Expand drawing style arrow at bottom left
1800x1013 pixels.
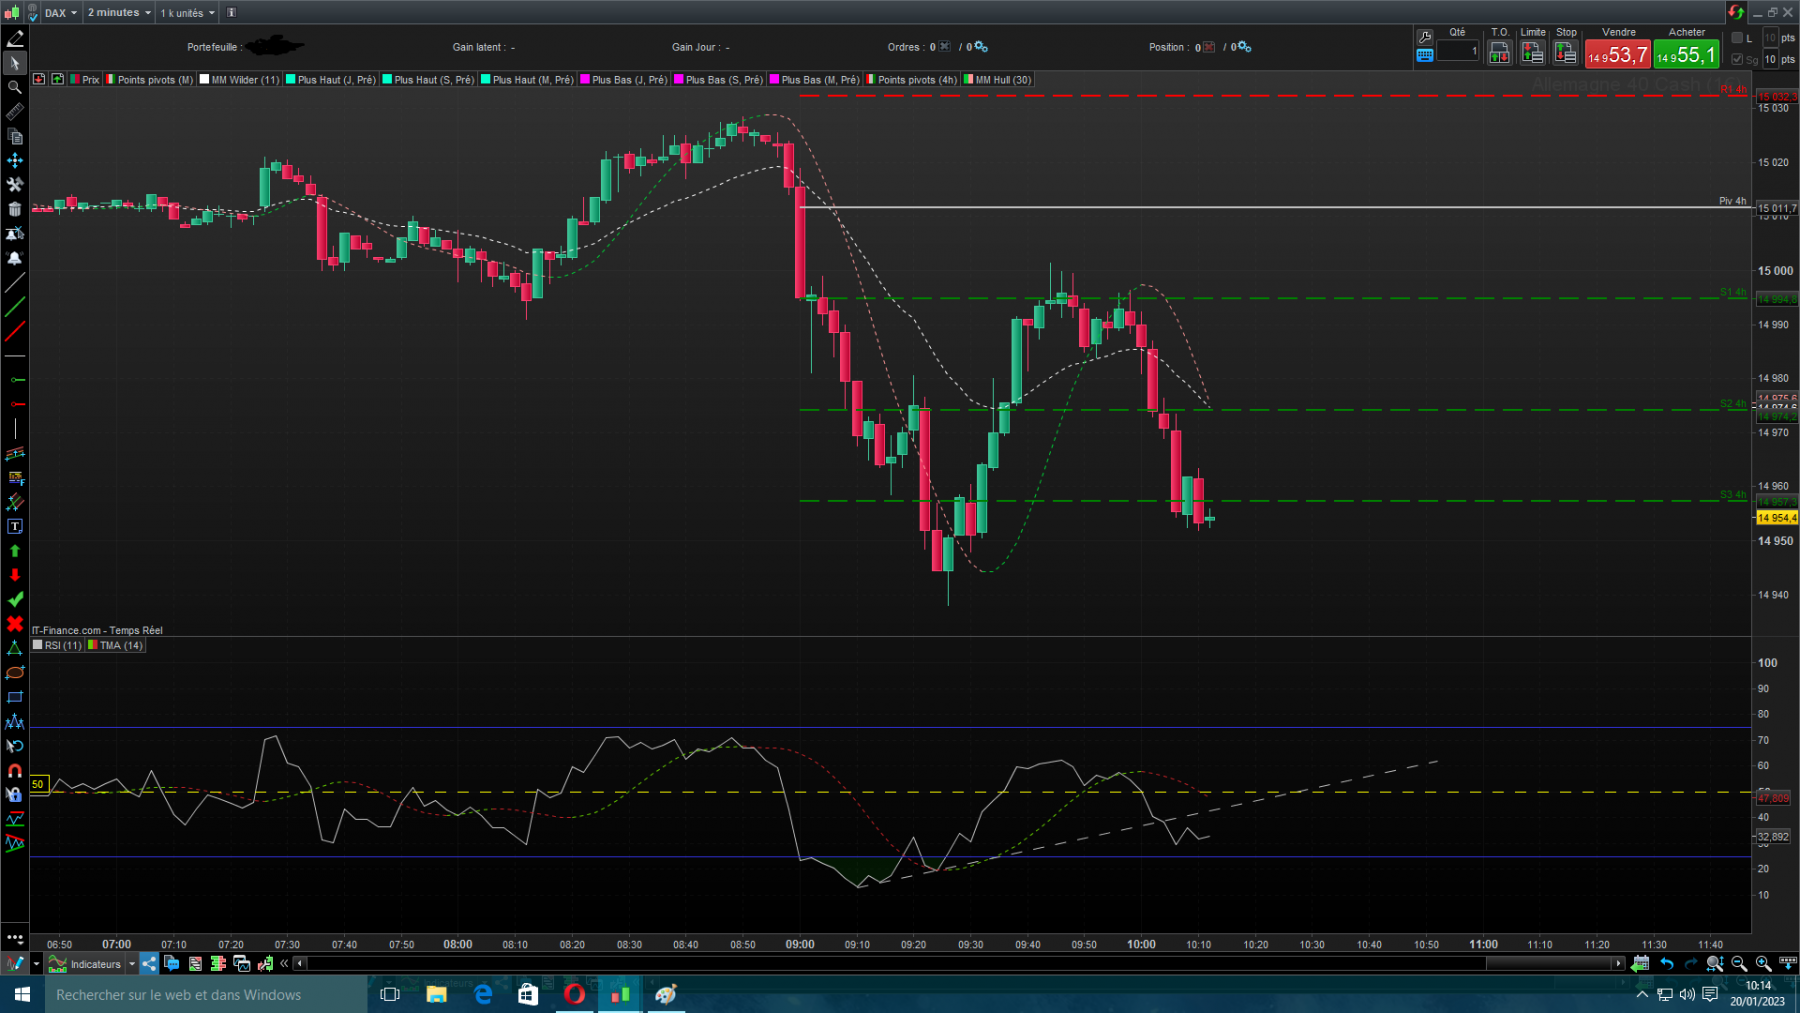tap(36, 964)
